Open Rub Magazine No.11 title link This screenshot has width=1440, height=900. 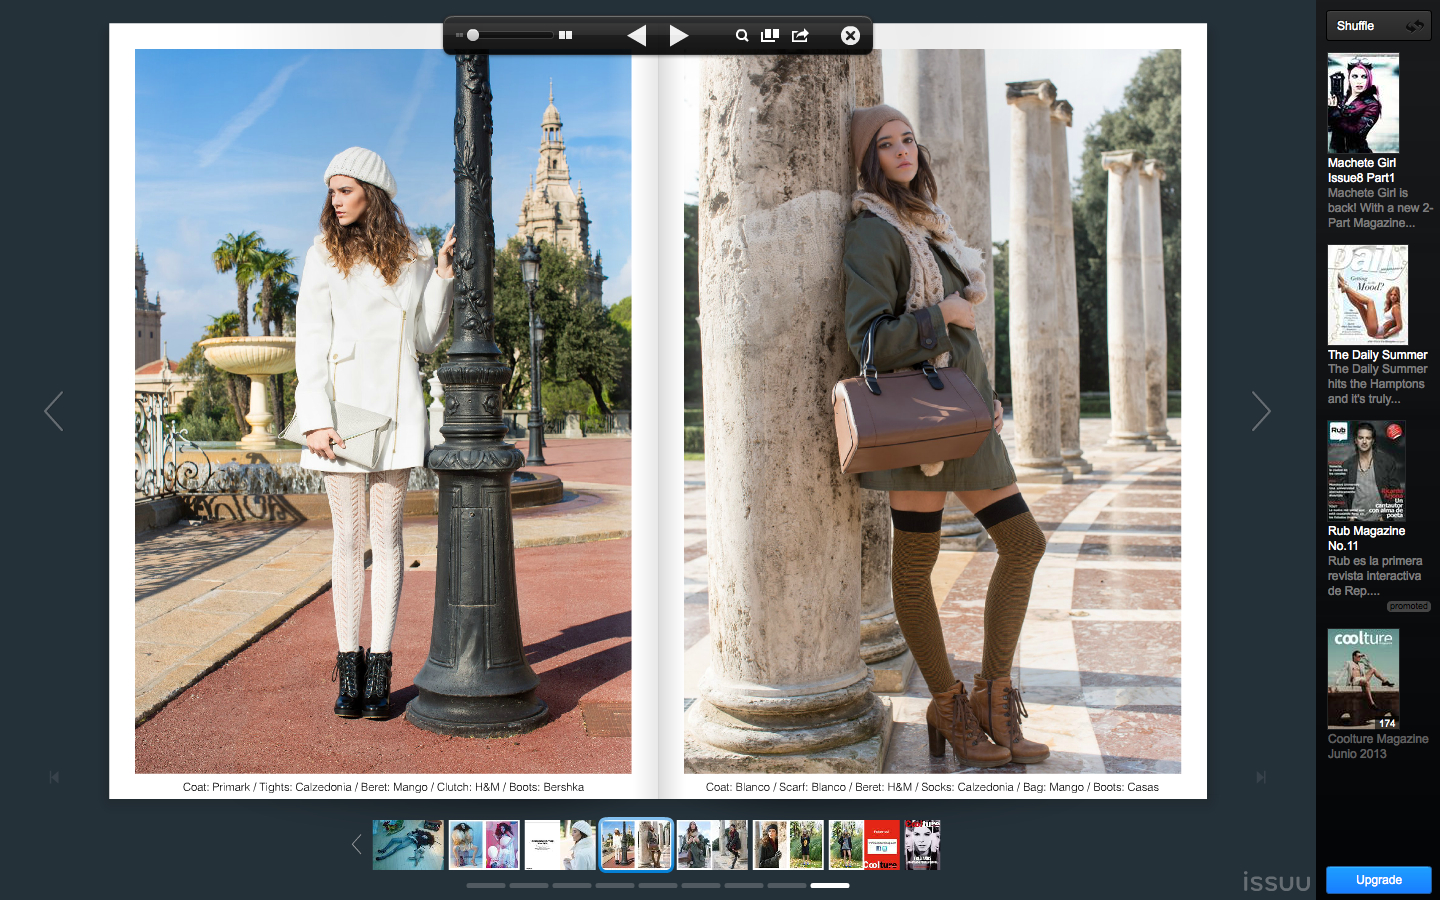pyautogui.click(x=1366, y=538)
